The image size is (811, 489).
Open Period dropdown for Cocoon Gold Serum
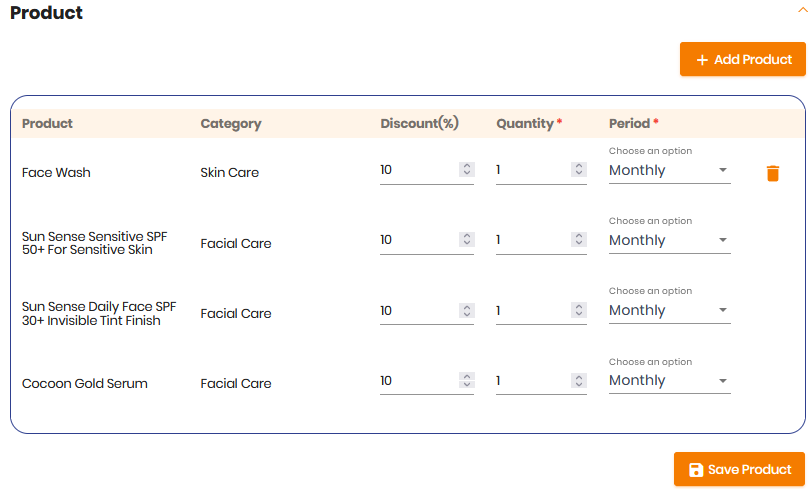pos(669,380)
